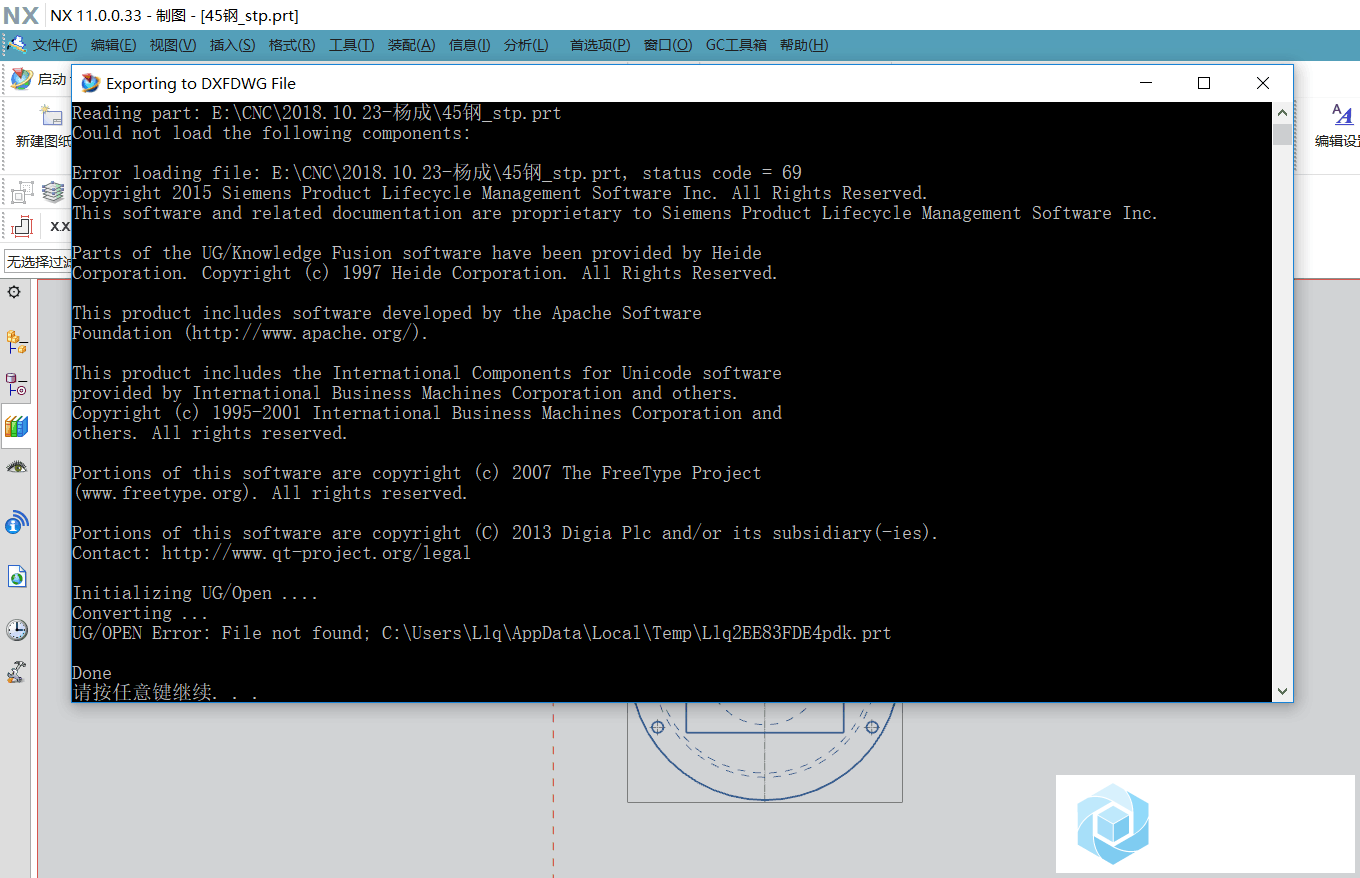Close the Exporting to DXFDWG File window

tap(1263, 83)
